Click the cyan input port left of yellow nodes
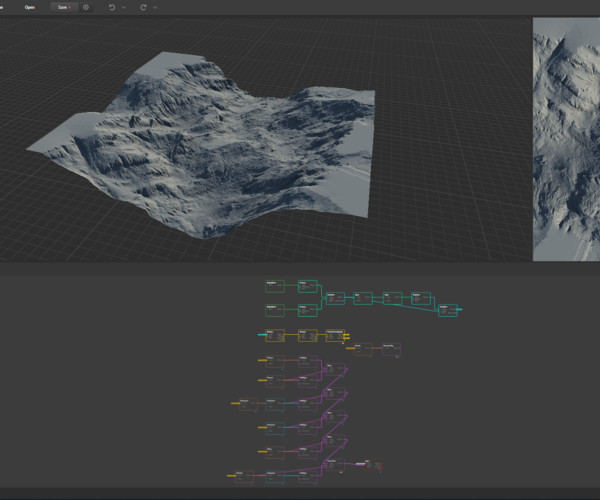The width and height of the screenshot is (600, 500). (x=262, y=334)
